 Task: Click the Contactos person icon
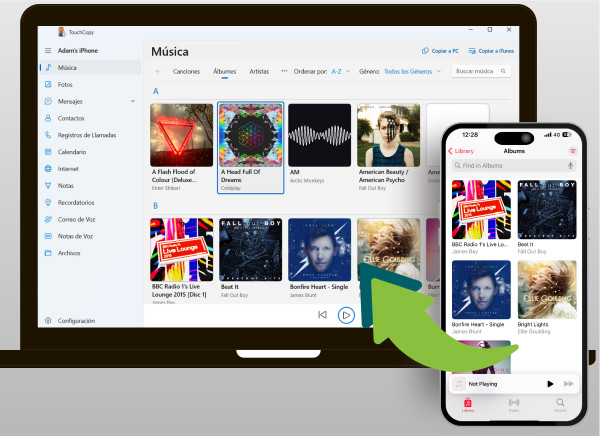(48, 118)
